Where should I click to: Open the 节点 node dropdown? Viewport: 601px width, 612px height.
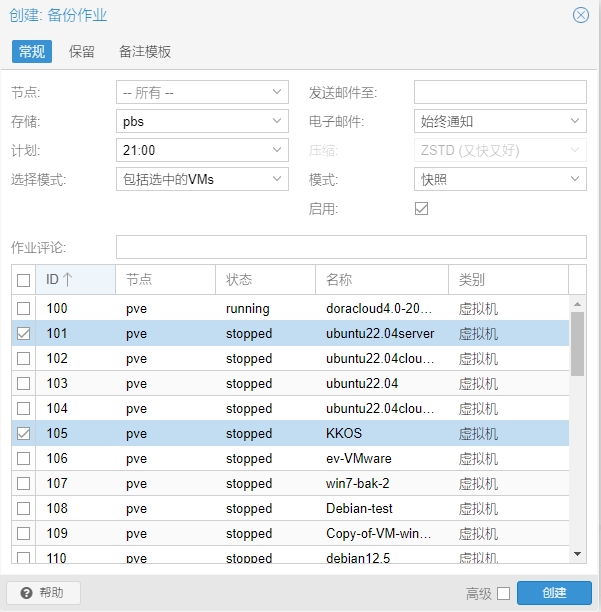click(277, 93)
